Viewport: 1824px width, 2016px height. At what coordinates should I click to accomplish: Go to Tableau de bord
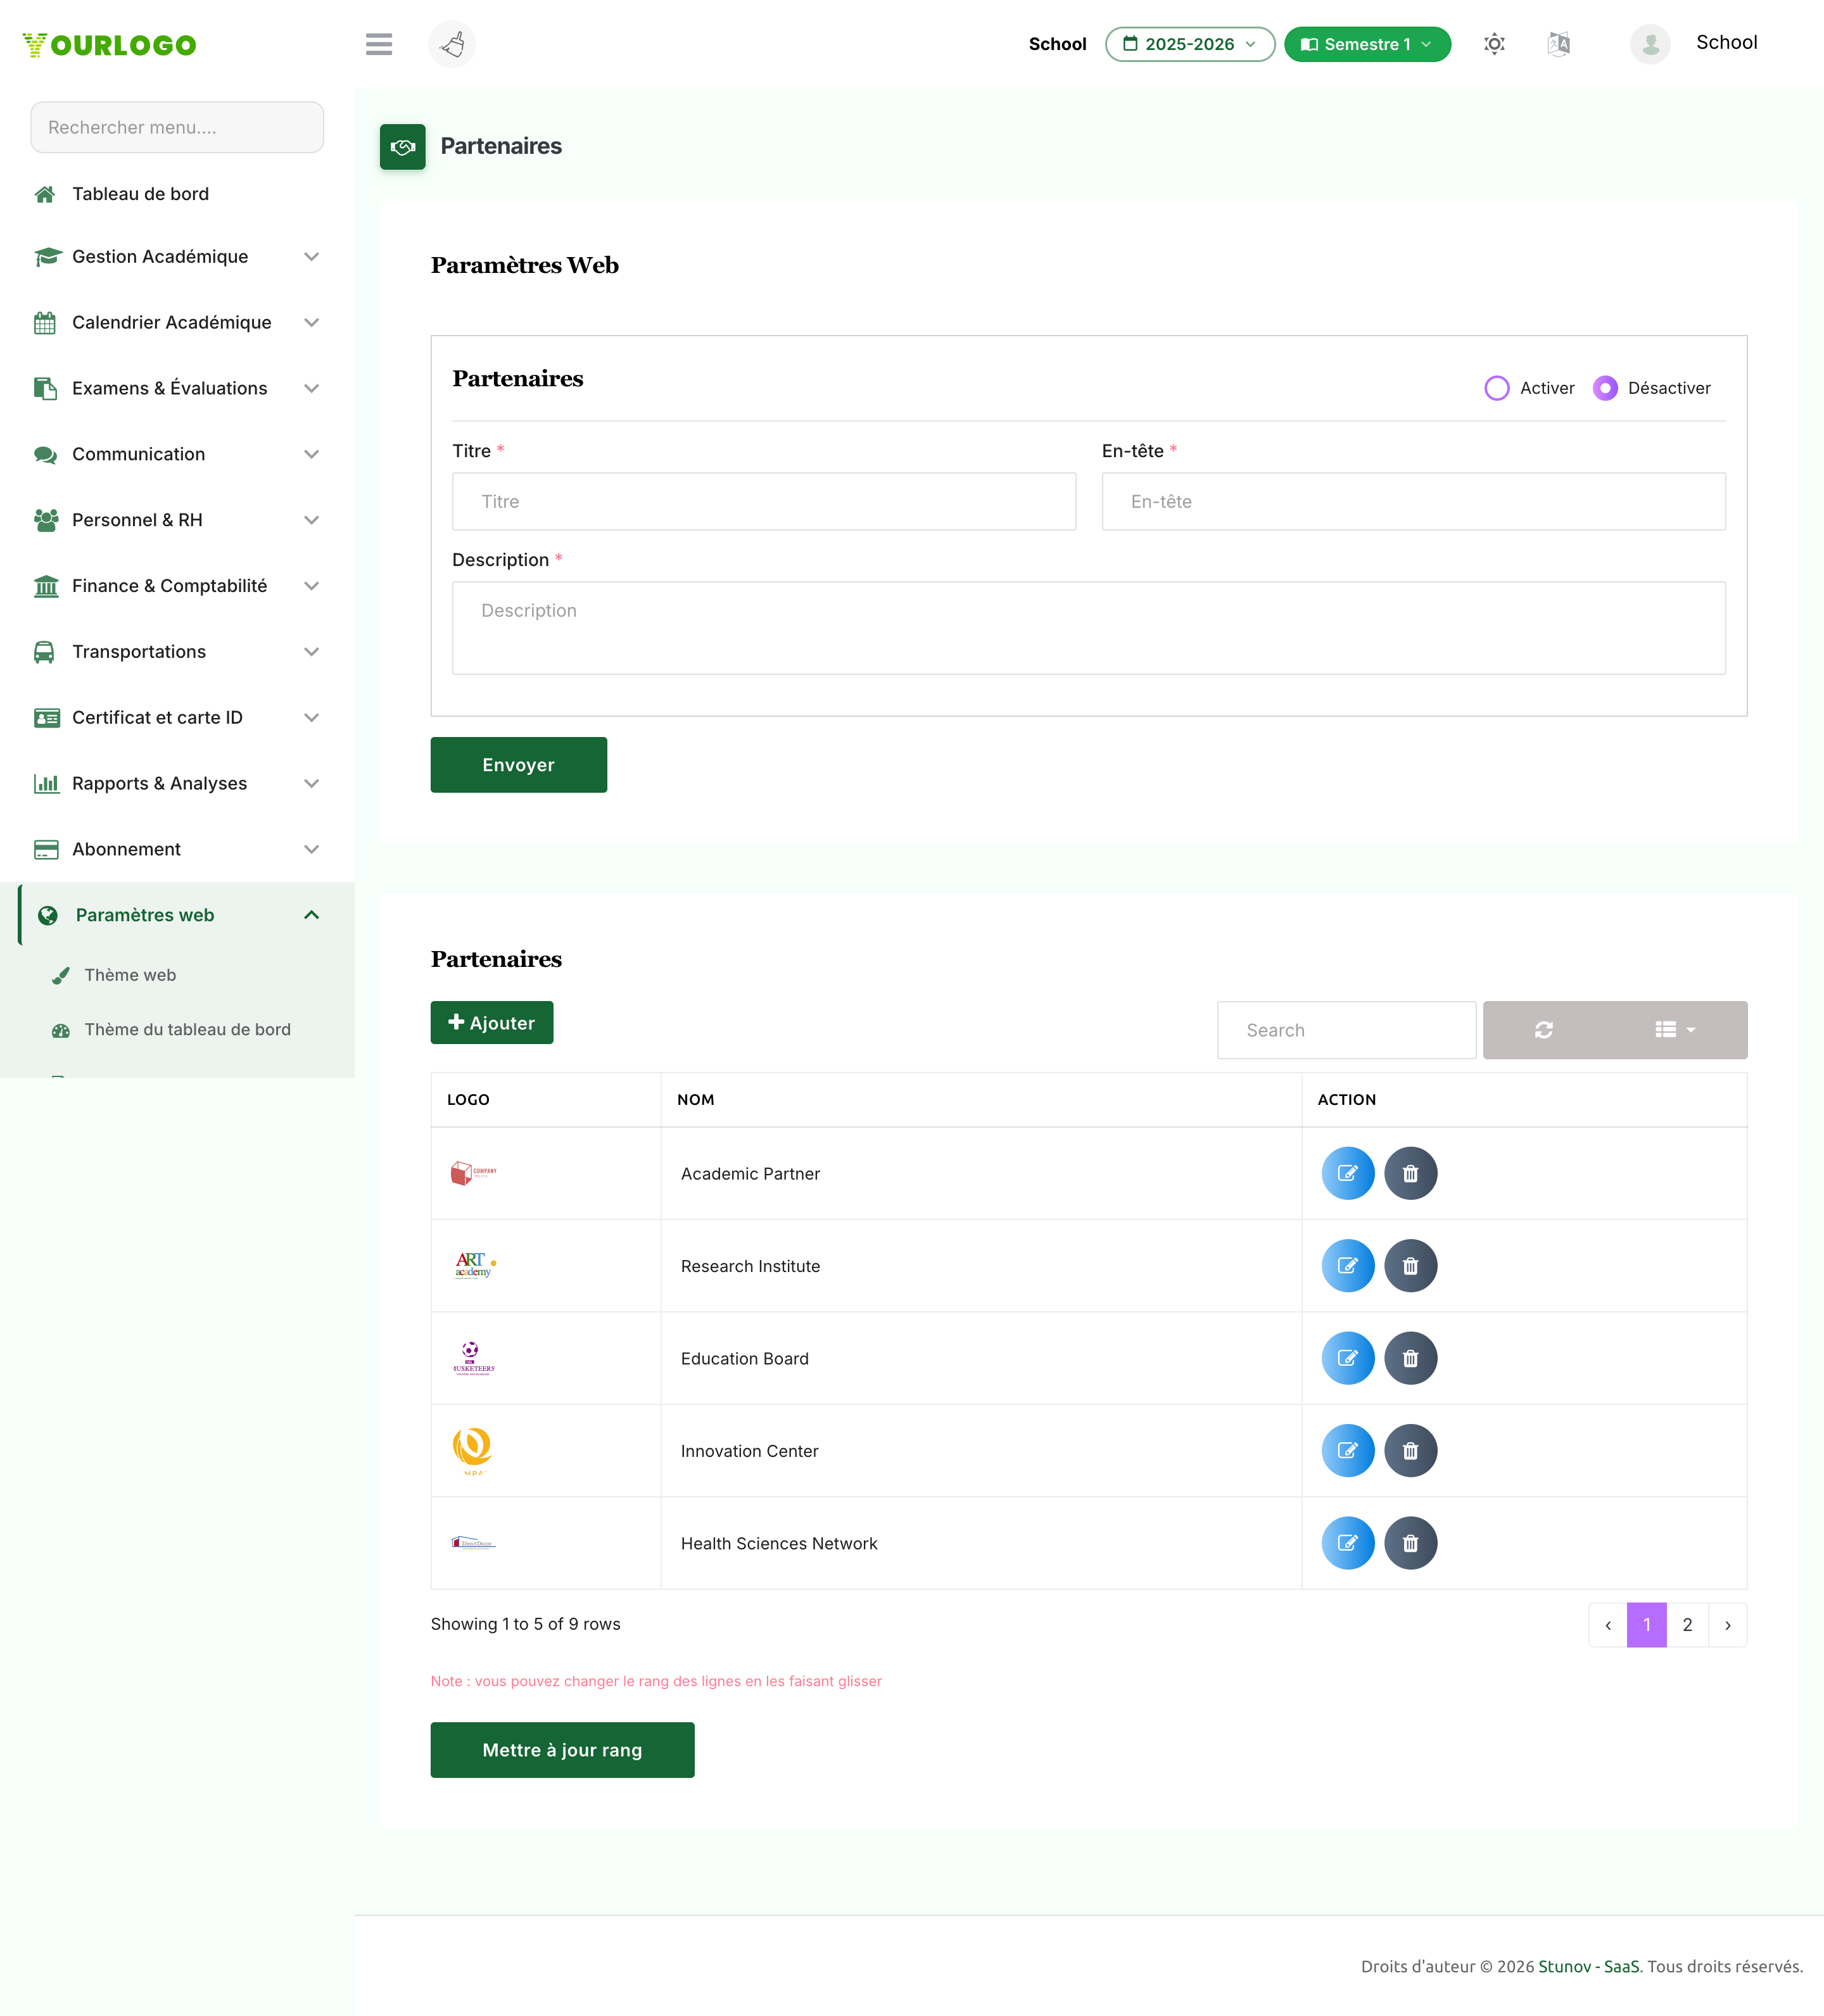[140, 194]
